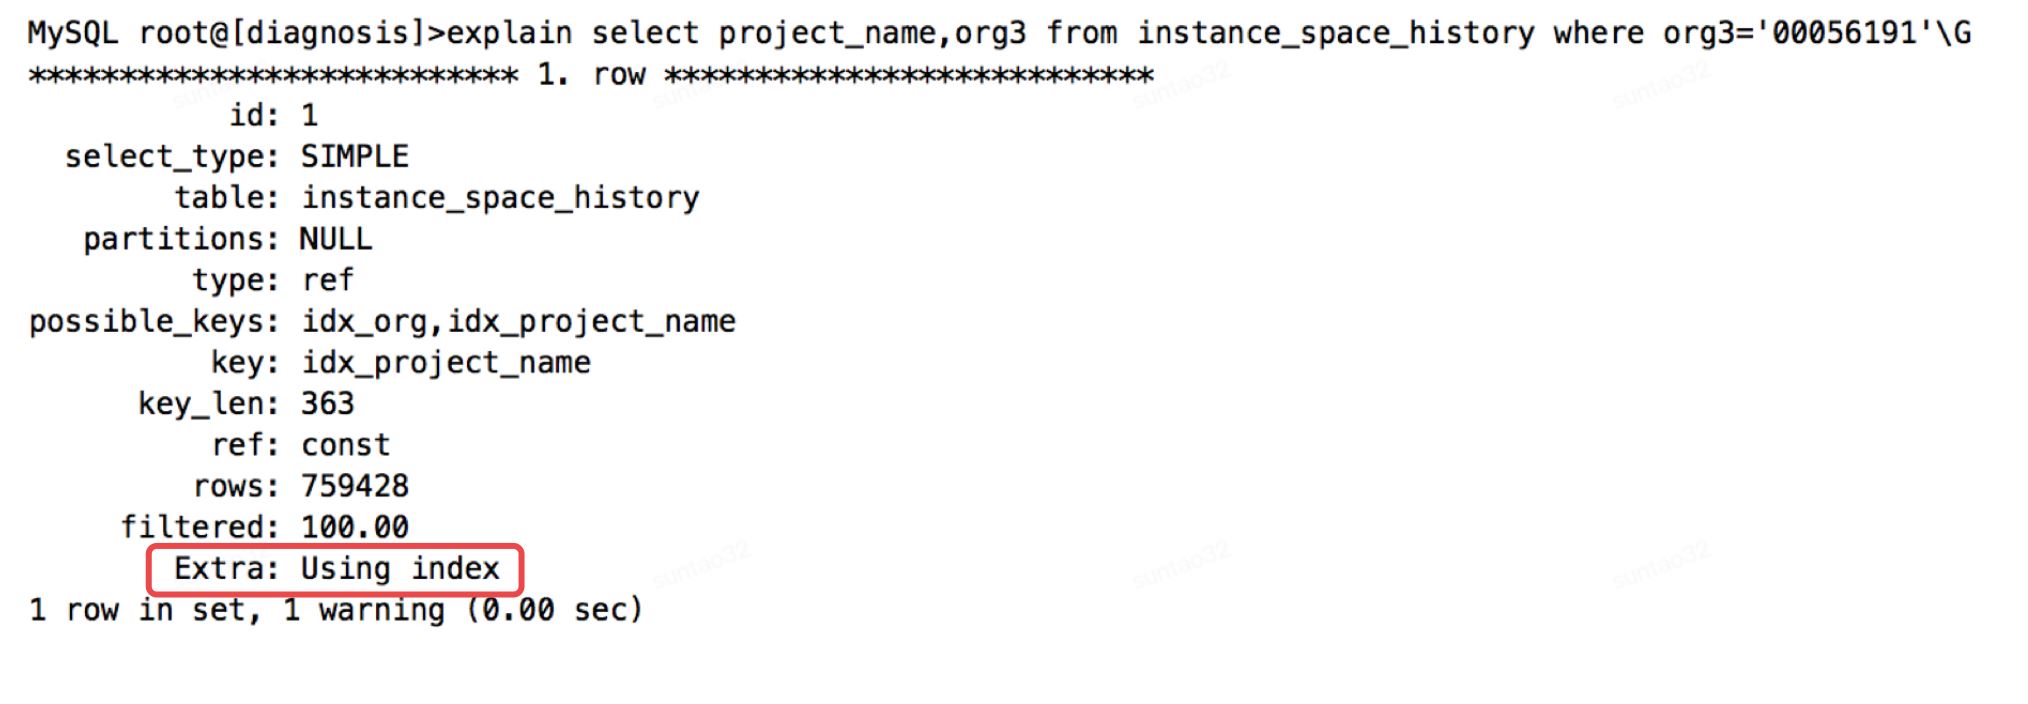Screen dimensions: 2028x704
Task: Click the 'ref' value beside type
Action: coord(327,280)
